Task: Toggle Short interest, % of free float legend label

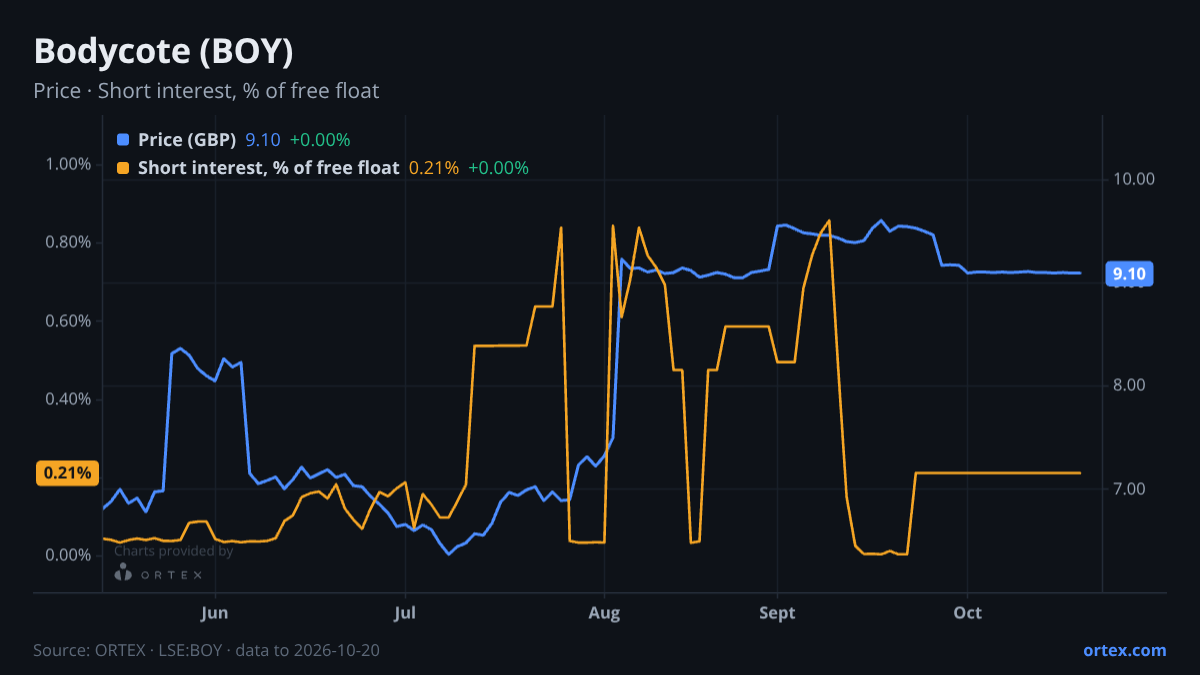Action: tap(268, 168)
